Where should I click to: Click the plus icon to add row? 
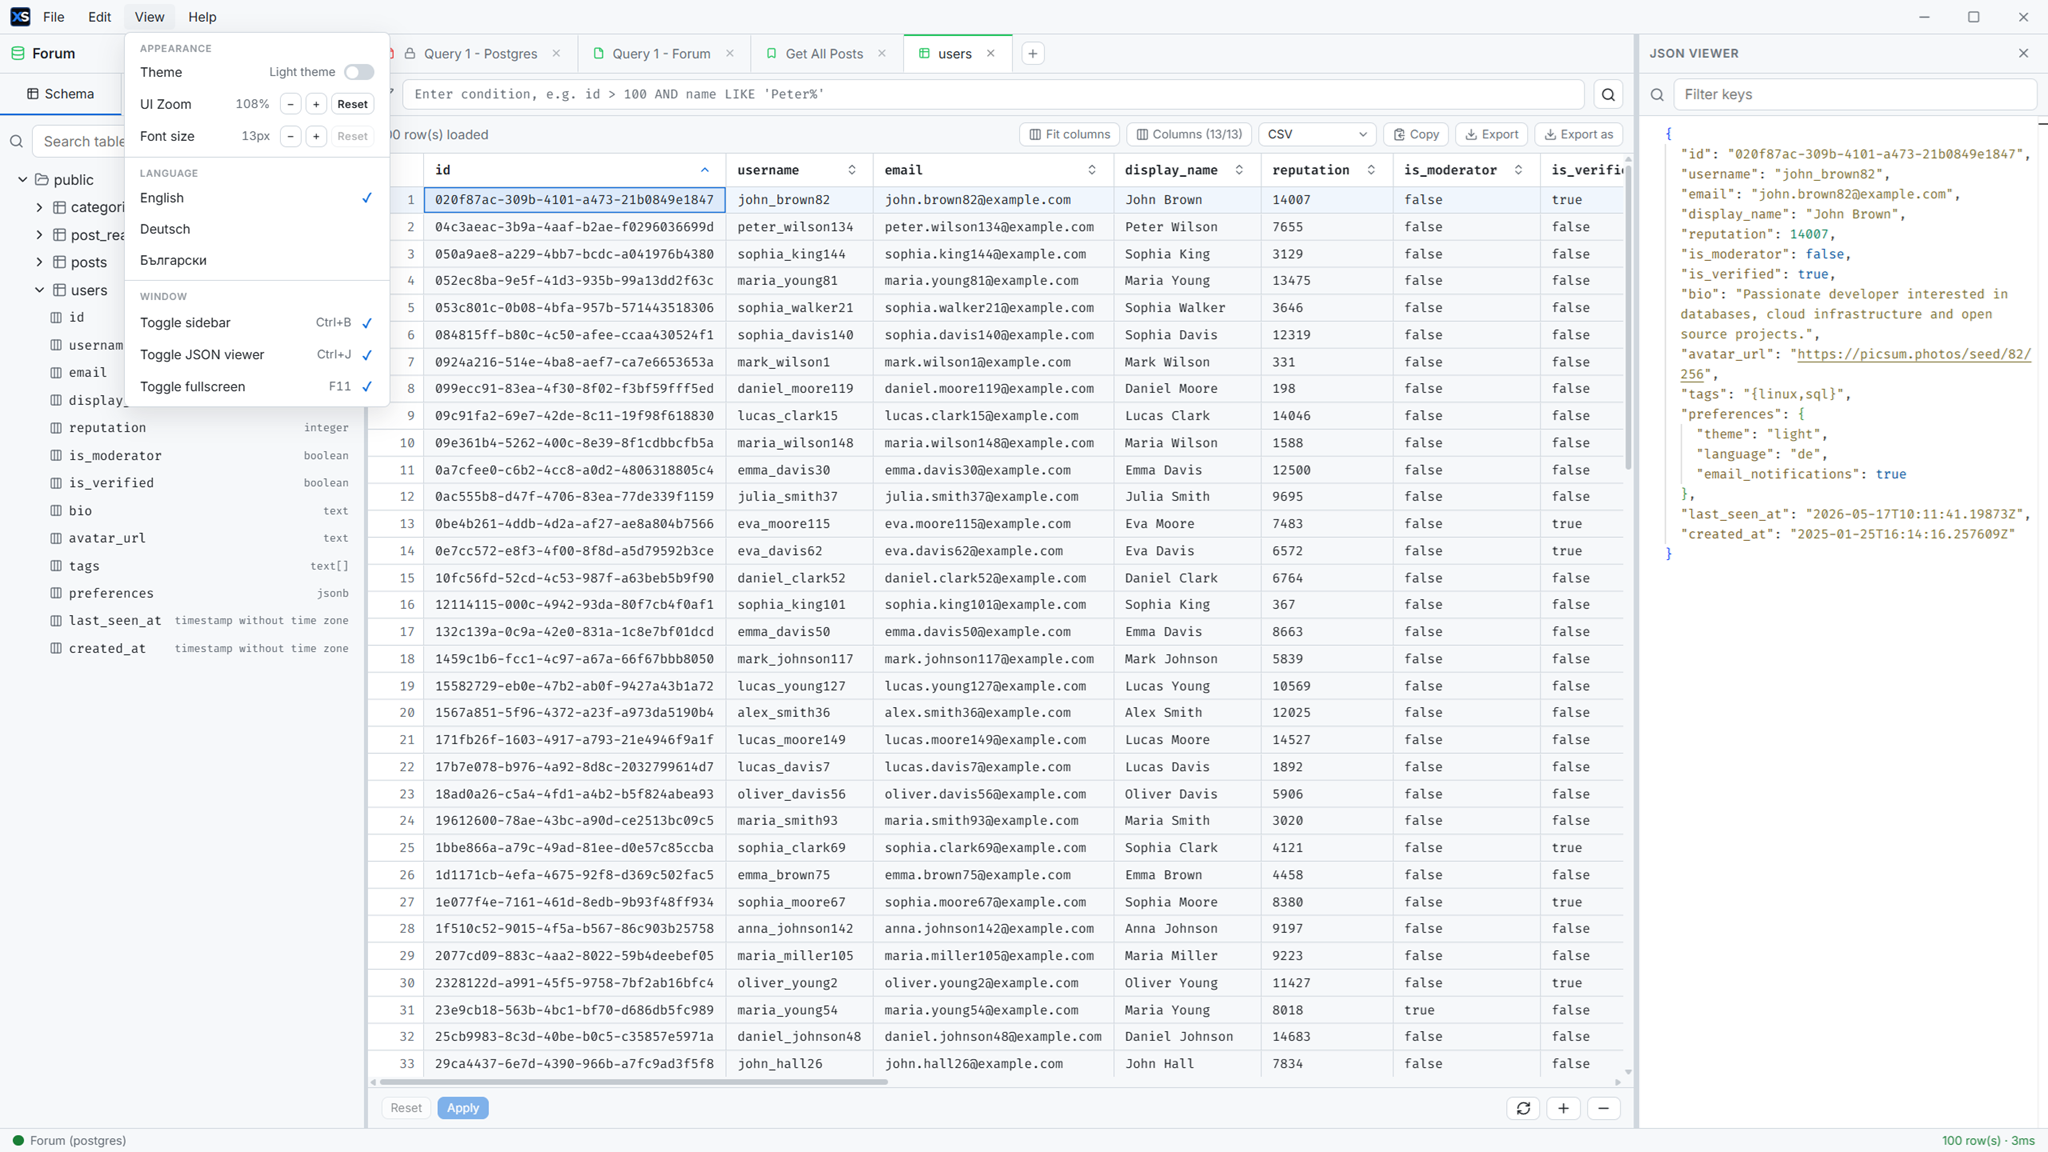coord(1563,1108)
